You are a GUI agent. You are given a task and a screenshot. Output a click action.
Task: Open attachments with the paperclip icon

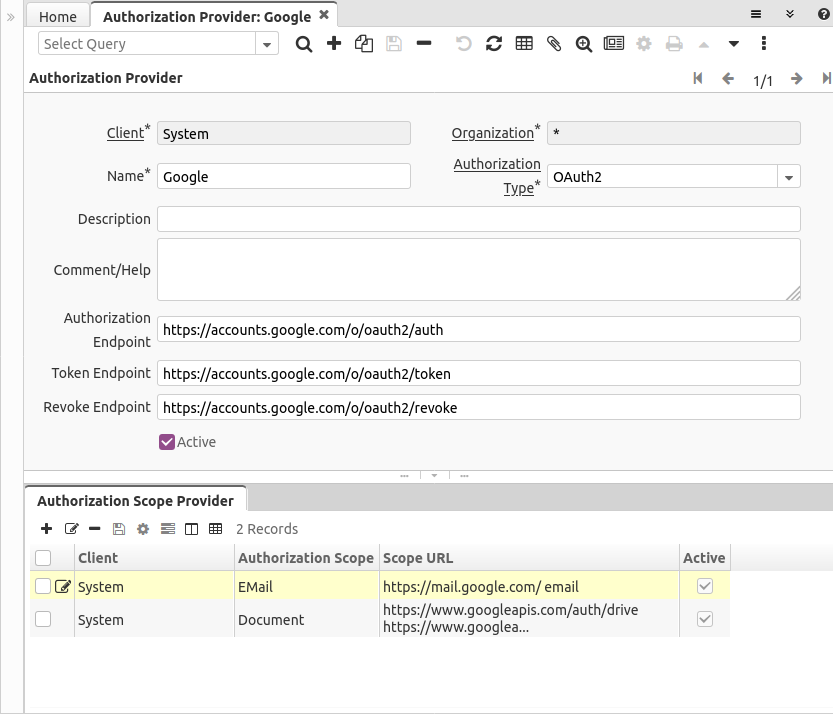tap(554, 44)
